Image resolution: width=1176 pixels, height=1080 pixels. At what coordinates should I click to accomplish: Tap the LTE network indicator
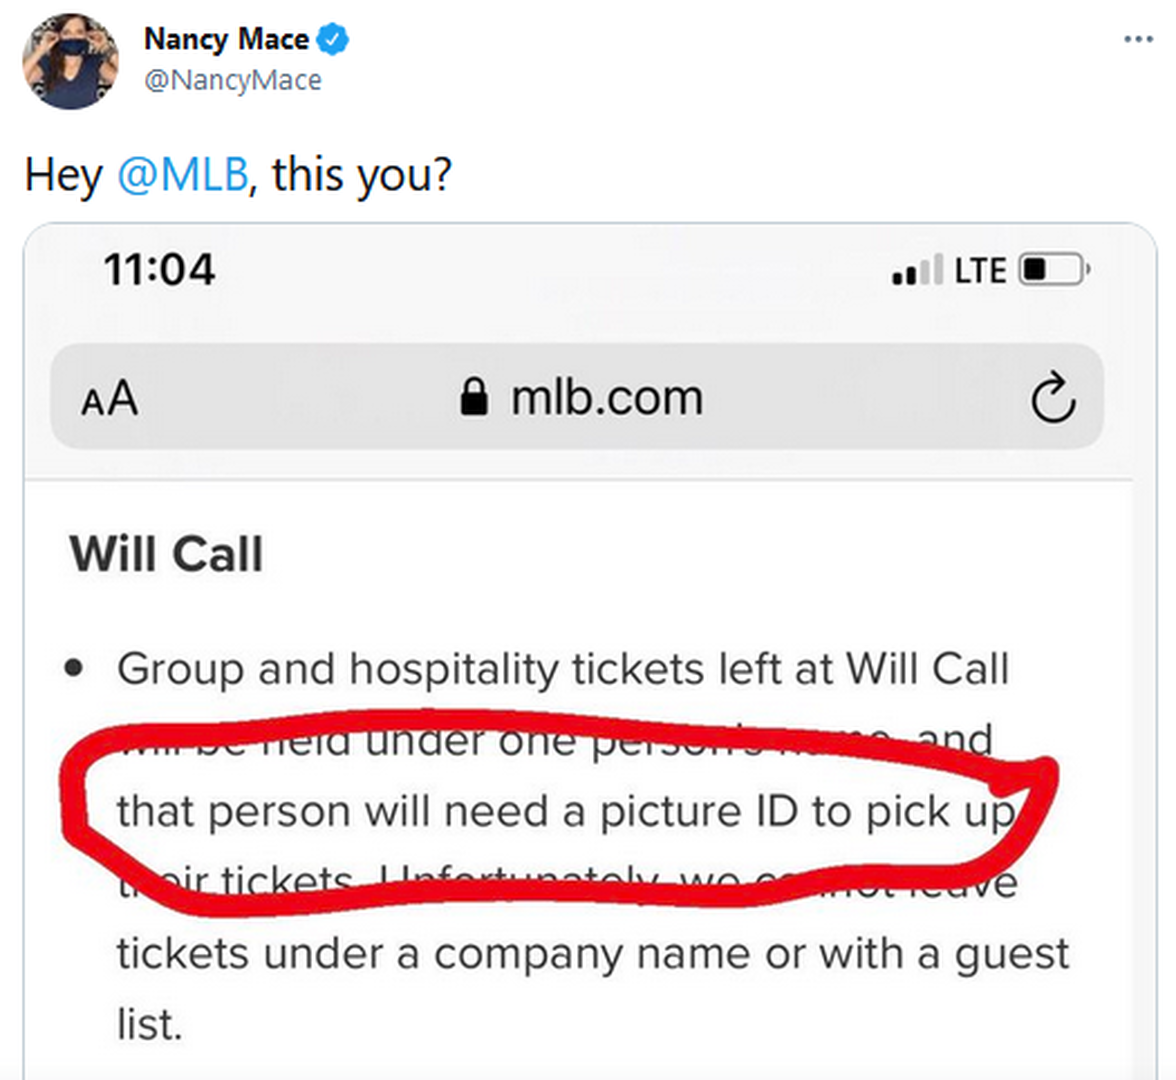pyautogui.click(x=980, y=270)
